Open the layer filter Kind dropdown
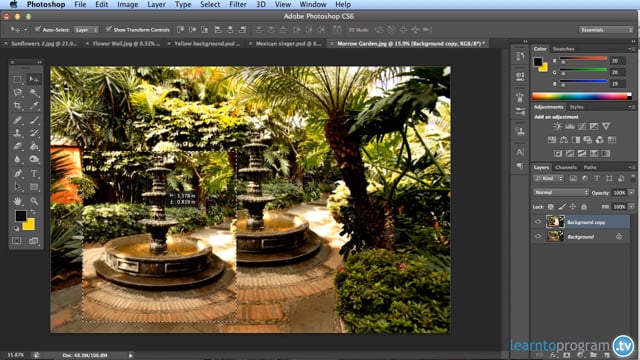Screen dimensions: 640x360 click(x=549, y=178)
